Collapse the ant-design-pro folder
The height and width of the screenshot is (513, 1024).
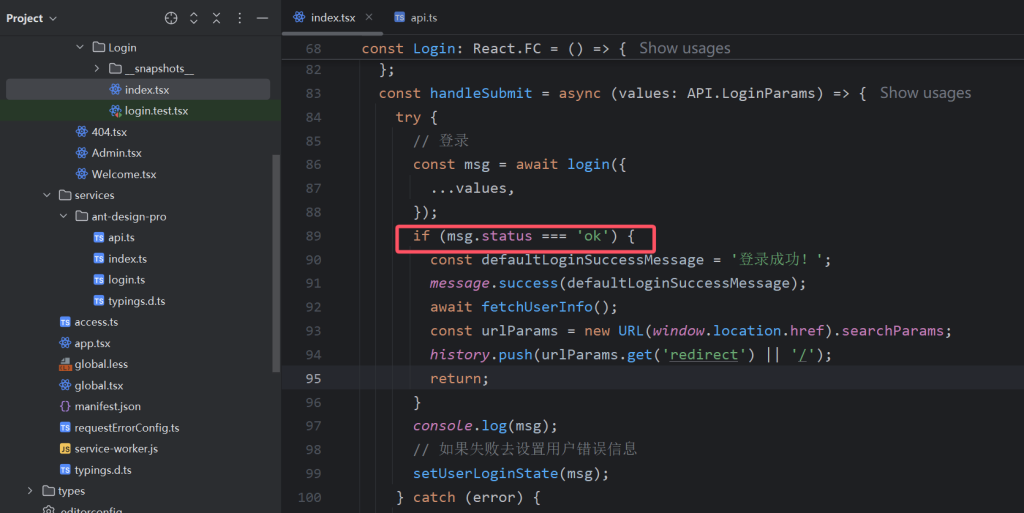point(63,216)
